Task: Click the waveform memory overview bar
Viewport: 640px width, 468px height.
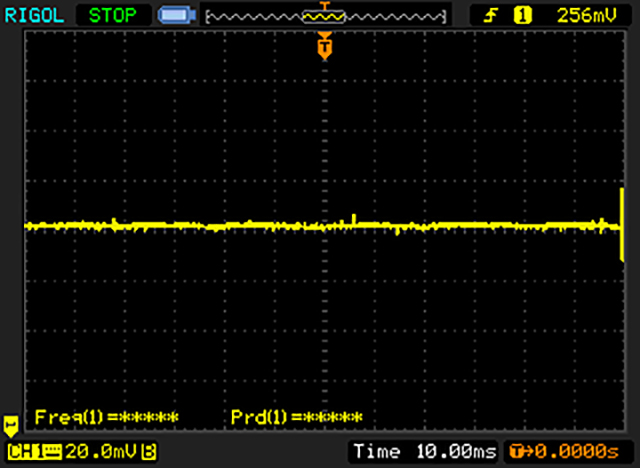Action: [326, 17]
